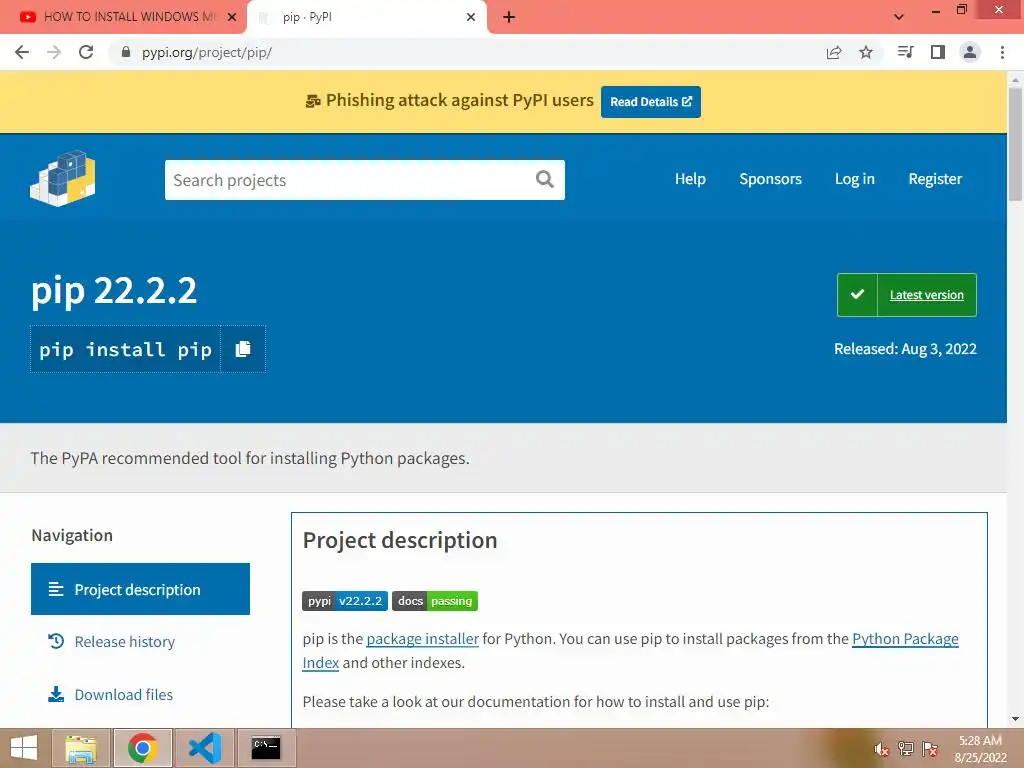Follow the Python Package Index link
This screenshot has width=1024, height=768.
[905, 639]
